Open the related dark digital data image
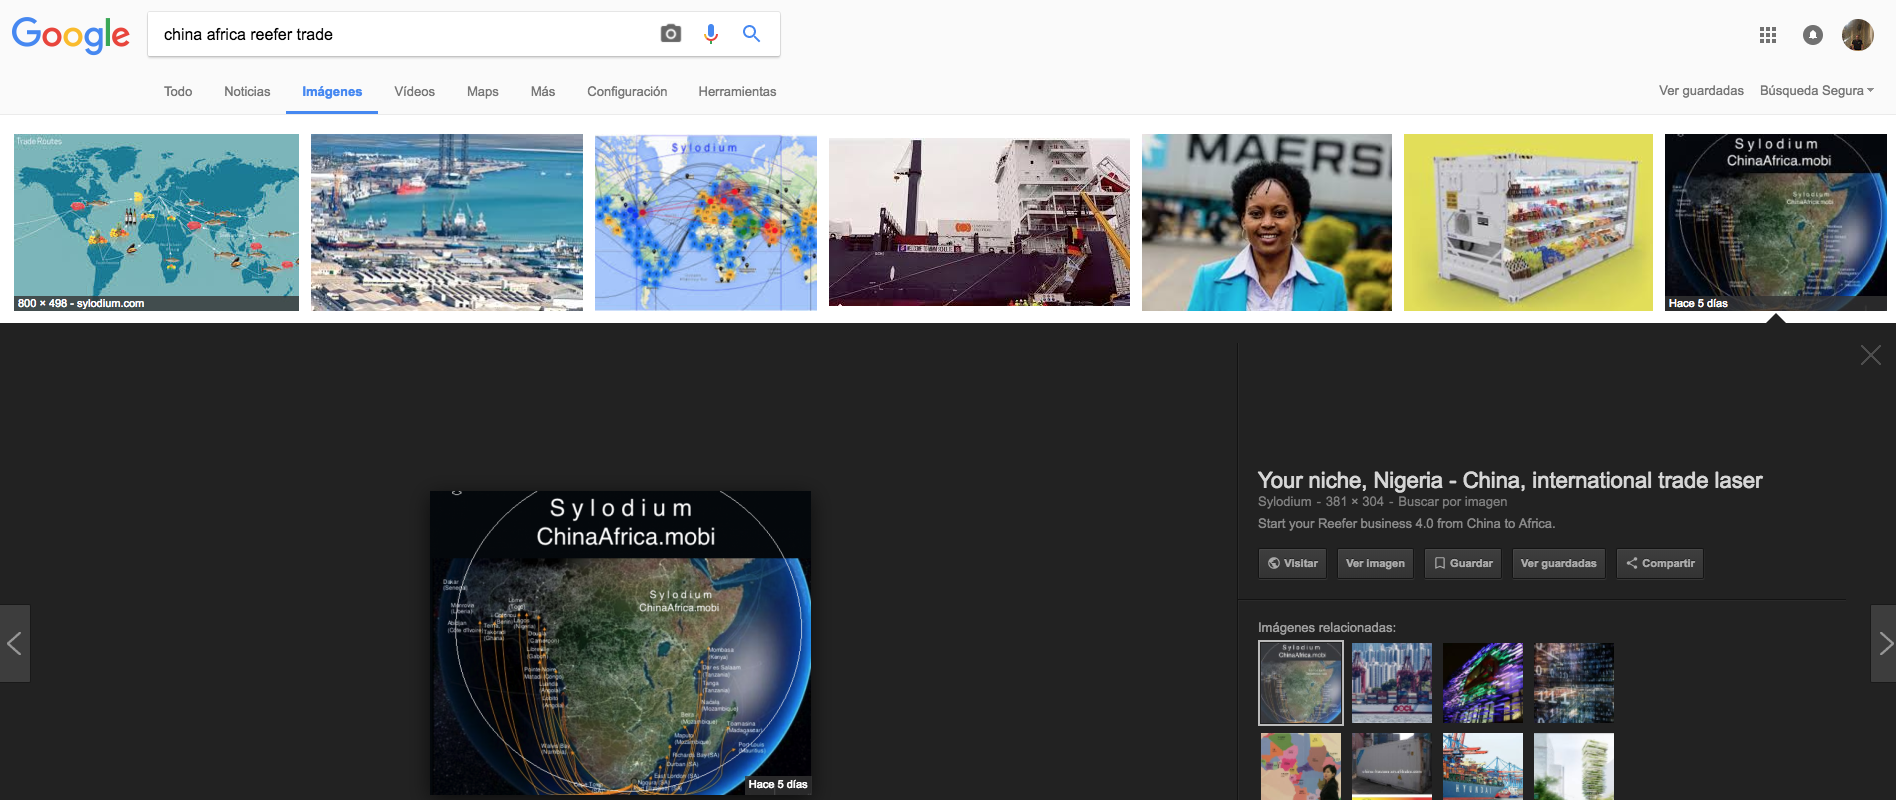 [1574, 683]
